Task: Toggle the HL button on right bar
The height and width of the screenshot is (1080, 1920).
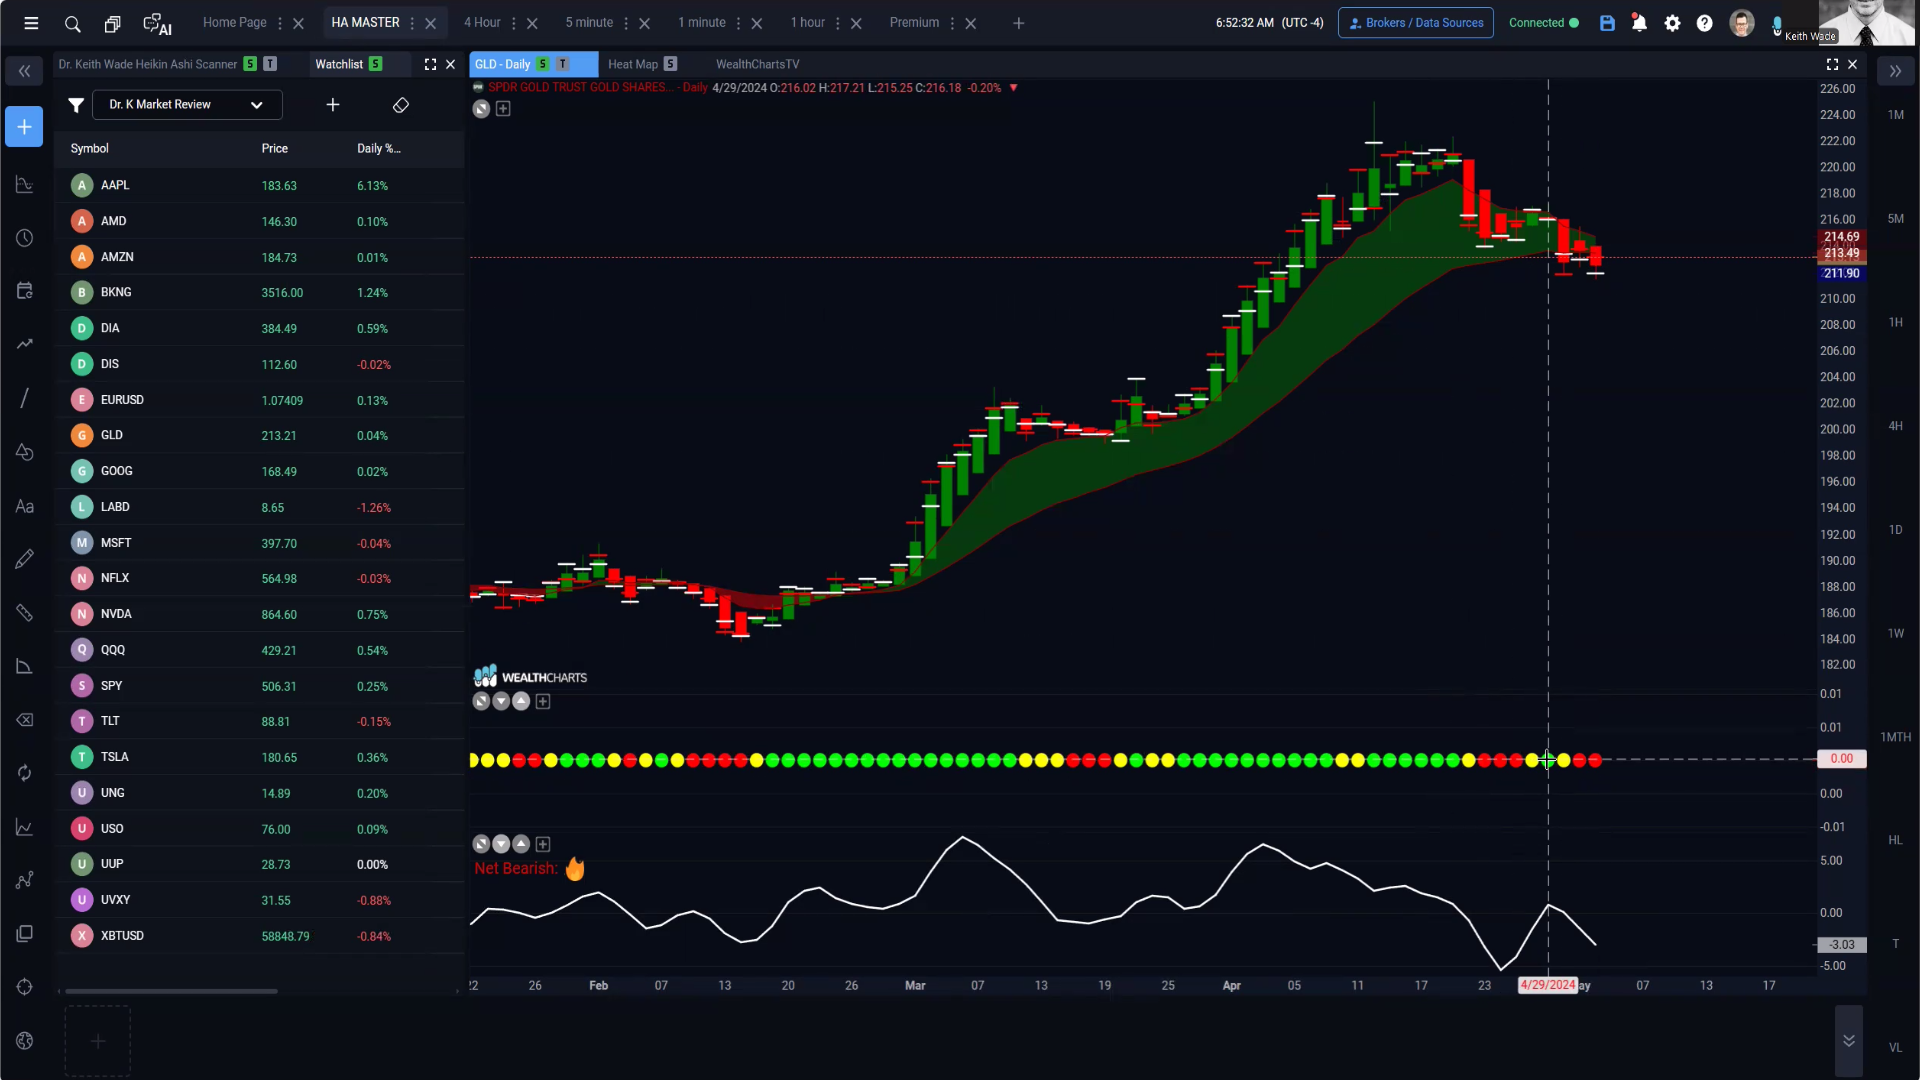Action: tap(1895, 841)
